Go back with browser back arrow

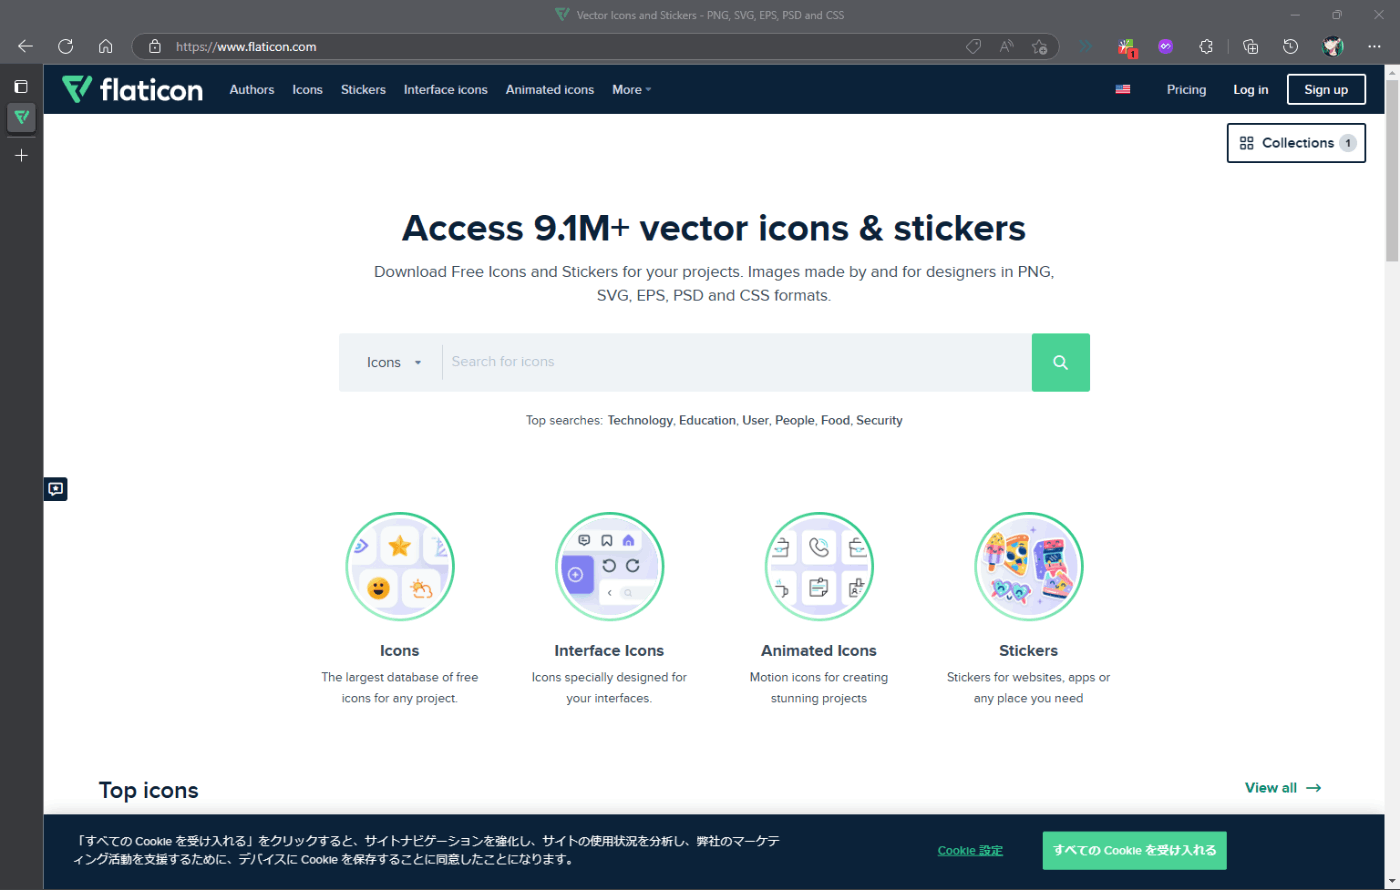pos(25,46)
